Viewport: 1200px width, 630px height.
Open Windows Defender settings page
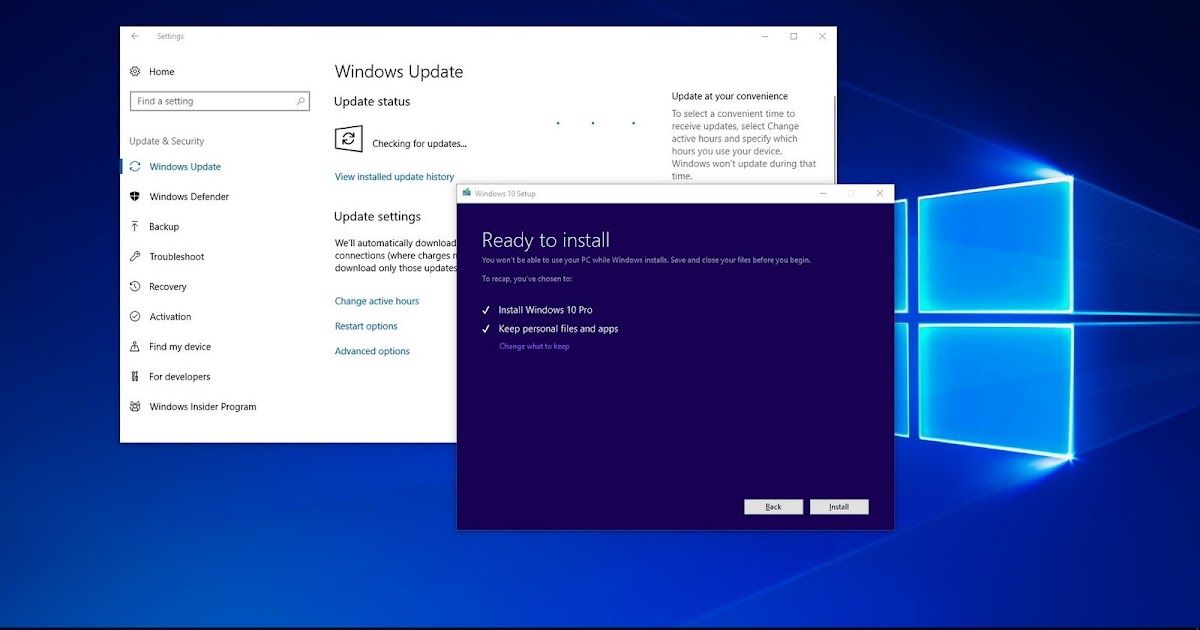tap(189, 197)
